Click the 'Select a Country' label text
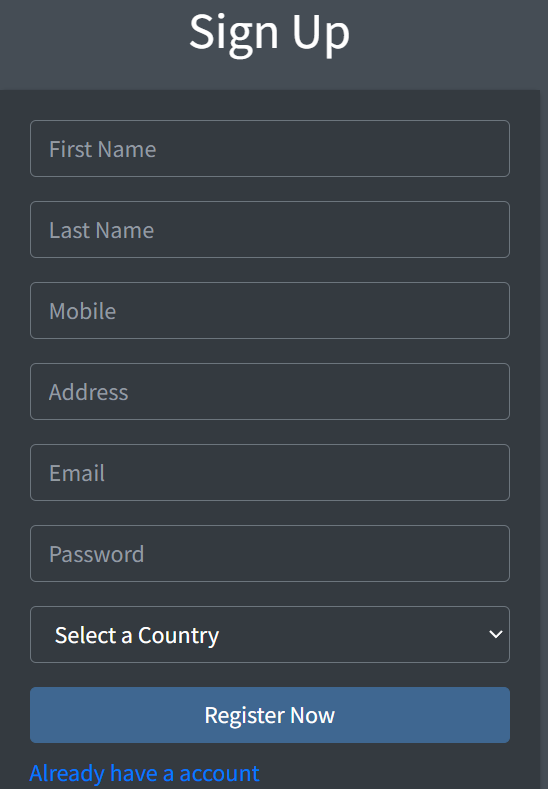The height and width of the screenshot is (789, 548). tap(137, 636)
